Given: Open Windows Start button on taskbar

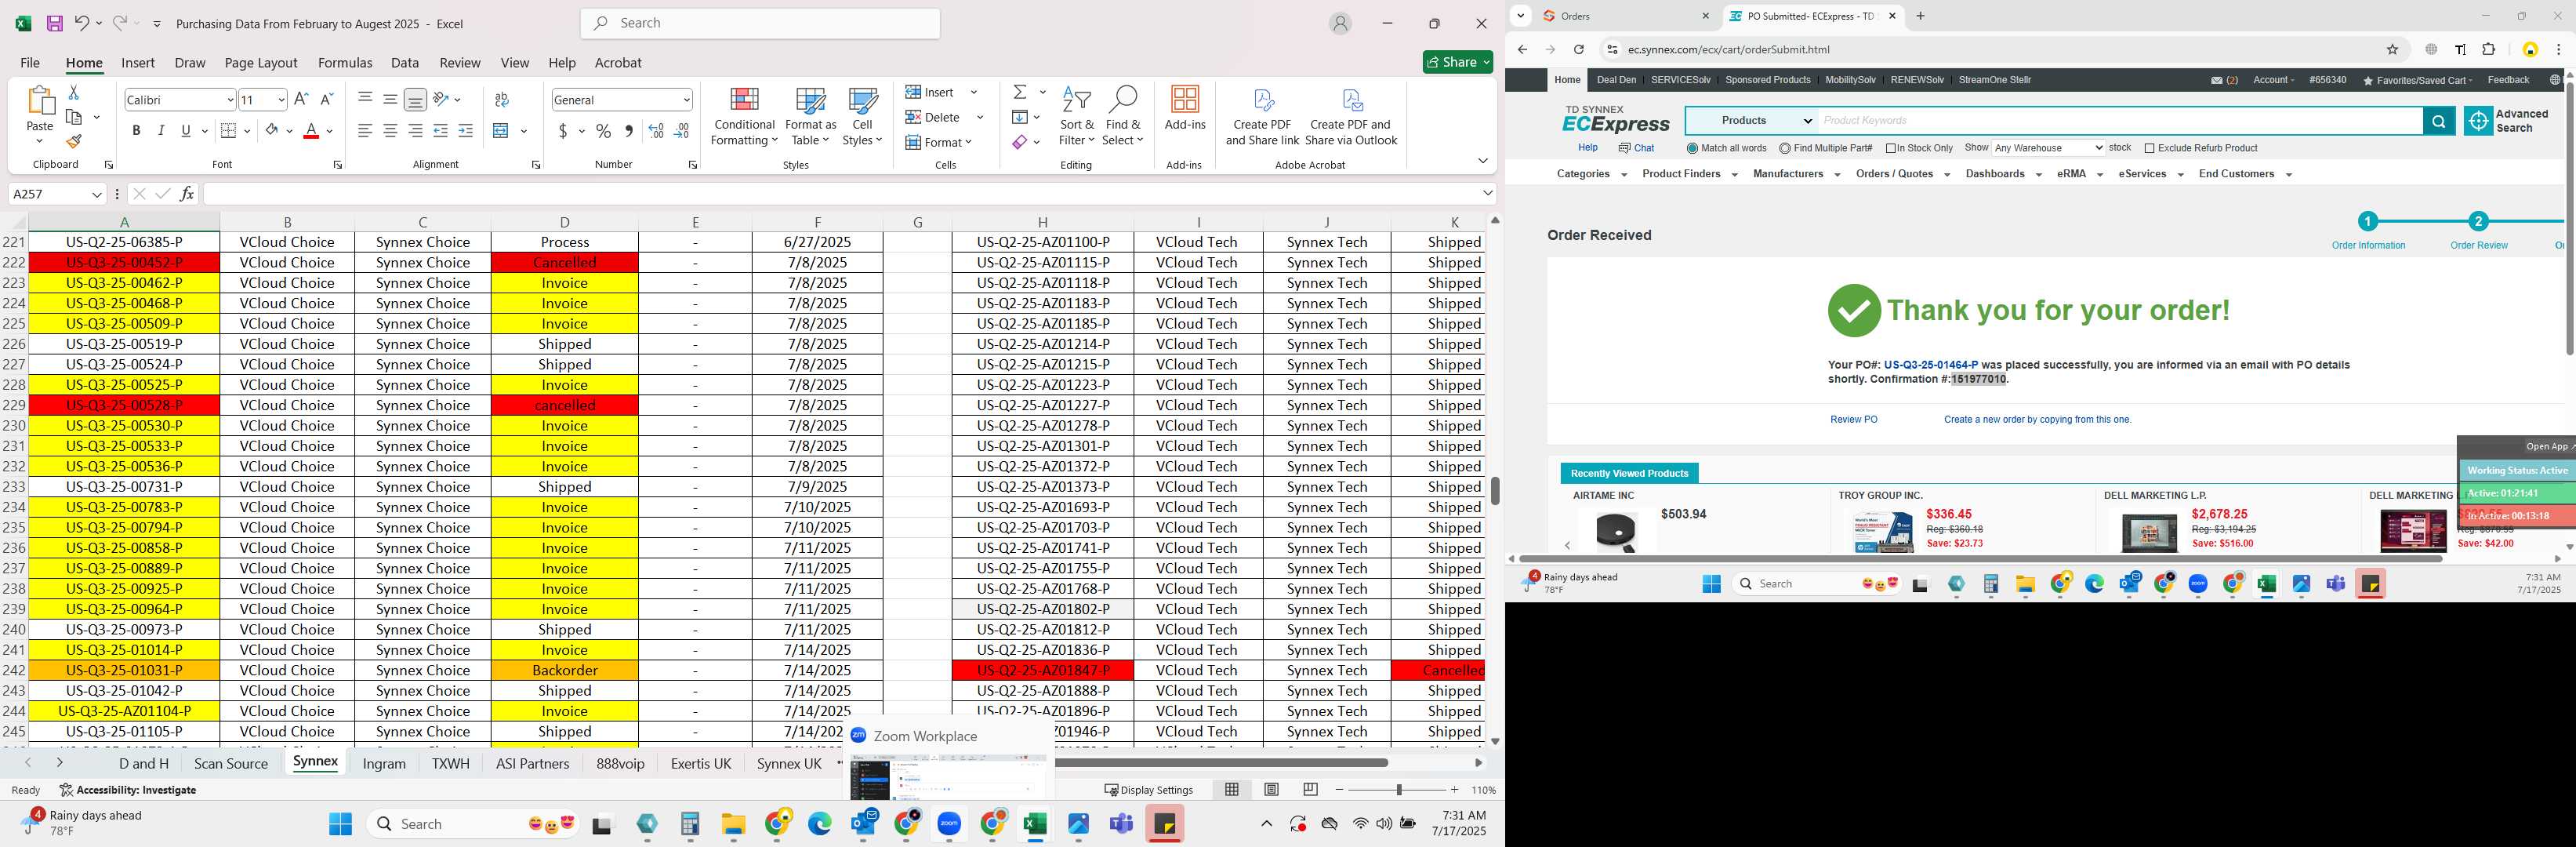Looking at the screenshot, I should 340,824.
